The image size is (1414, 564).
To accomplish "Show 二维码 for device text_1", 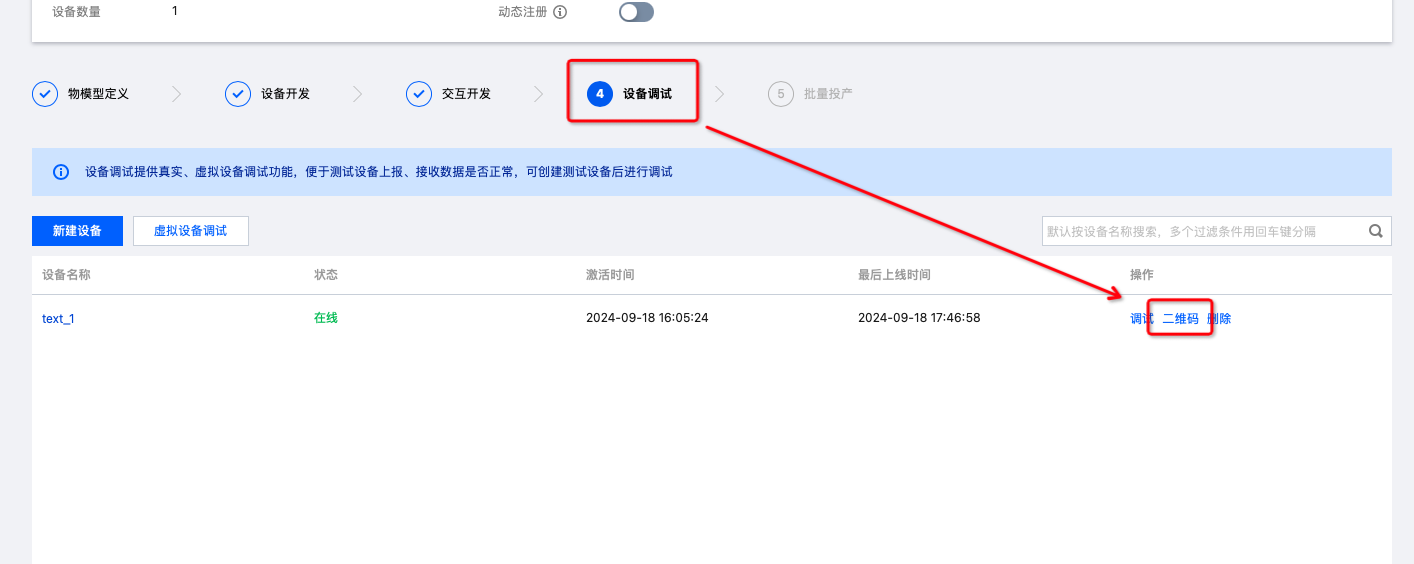I will coord(1180,319).
